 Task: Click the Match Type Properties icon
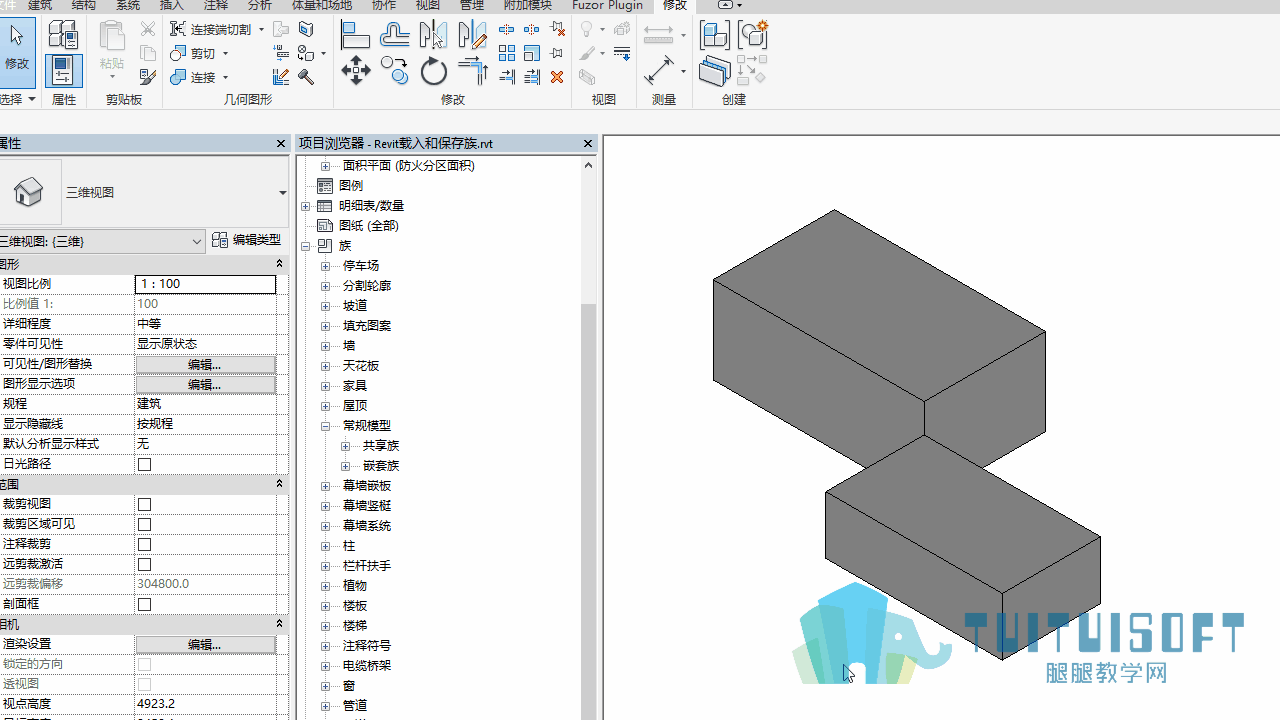pos(148,77)
